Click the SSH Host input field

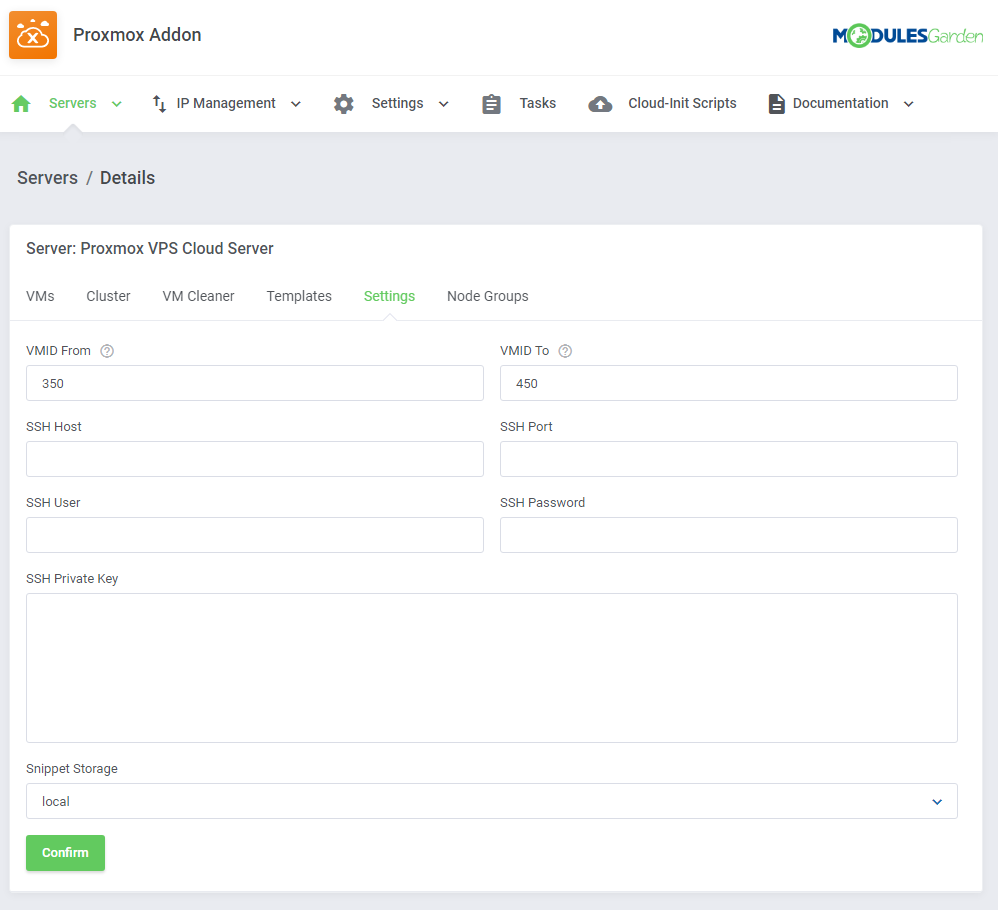(255, 459)
